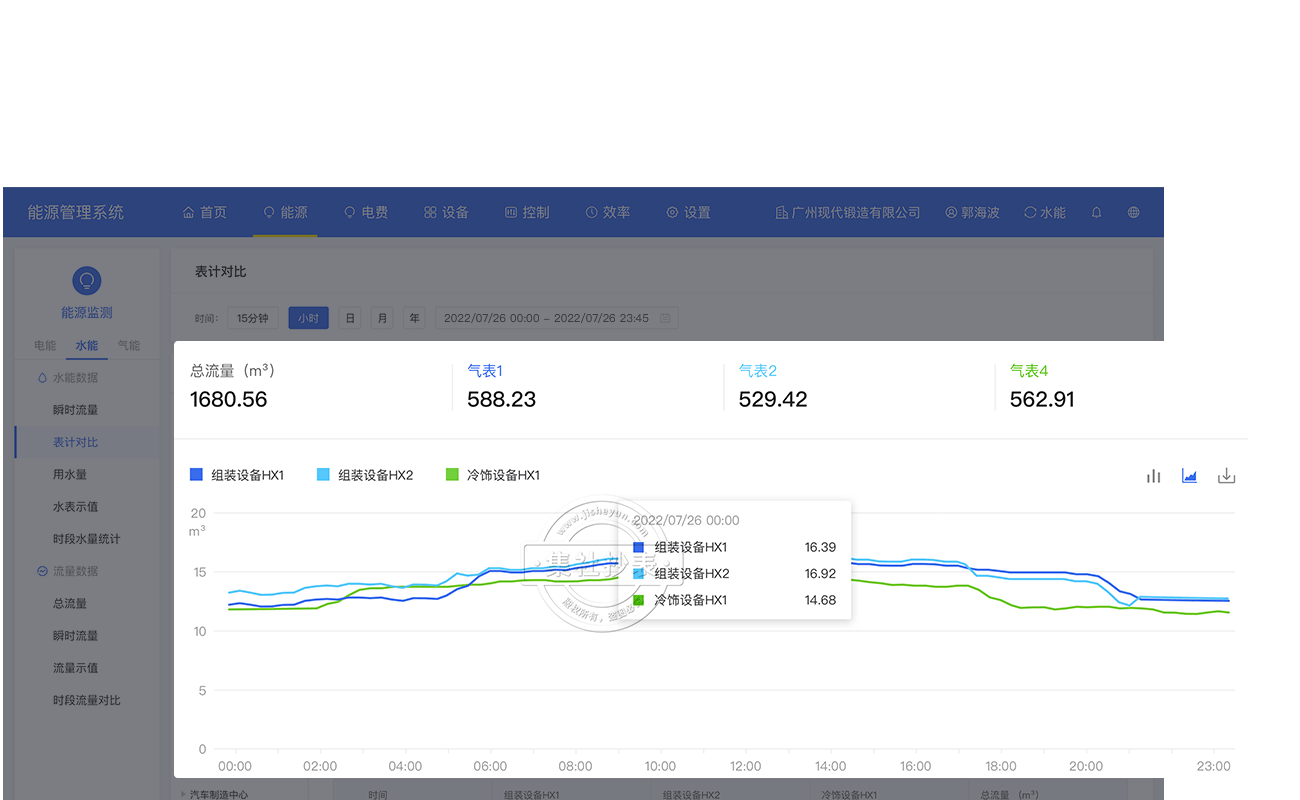The height and width of the screenshot is (800, 1300).
Task: Open 瞬时流量 under 水能数据
Action: click(x=75, y=410)
